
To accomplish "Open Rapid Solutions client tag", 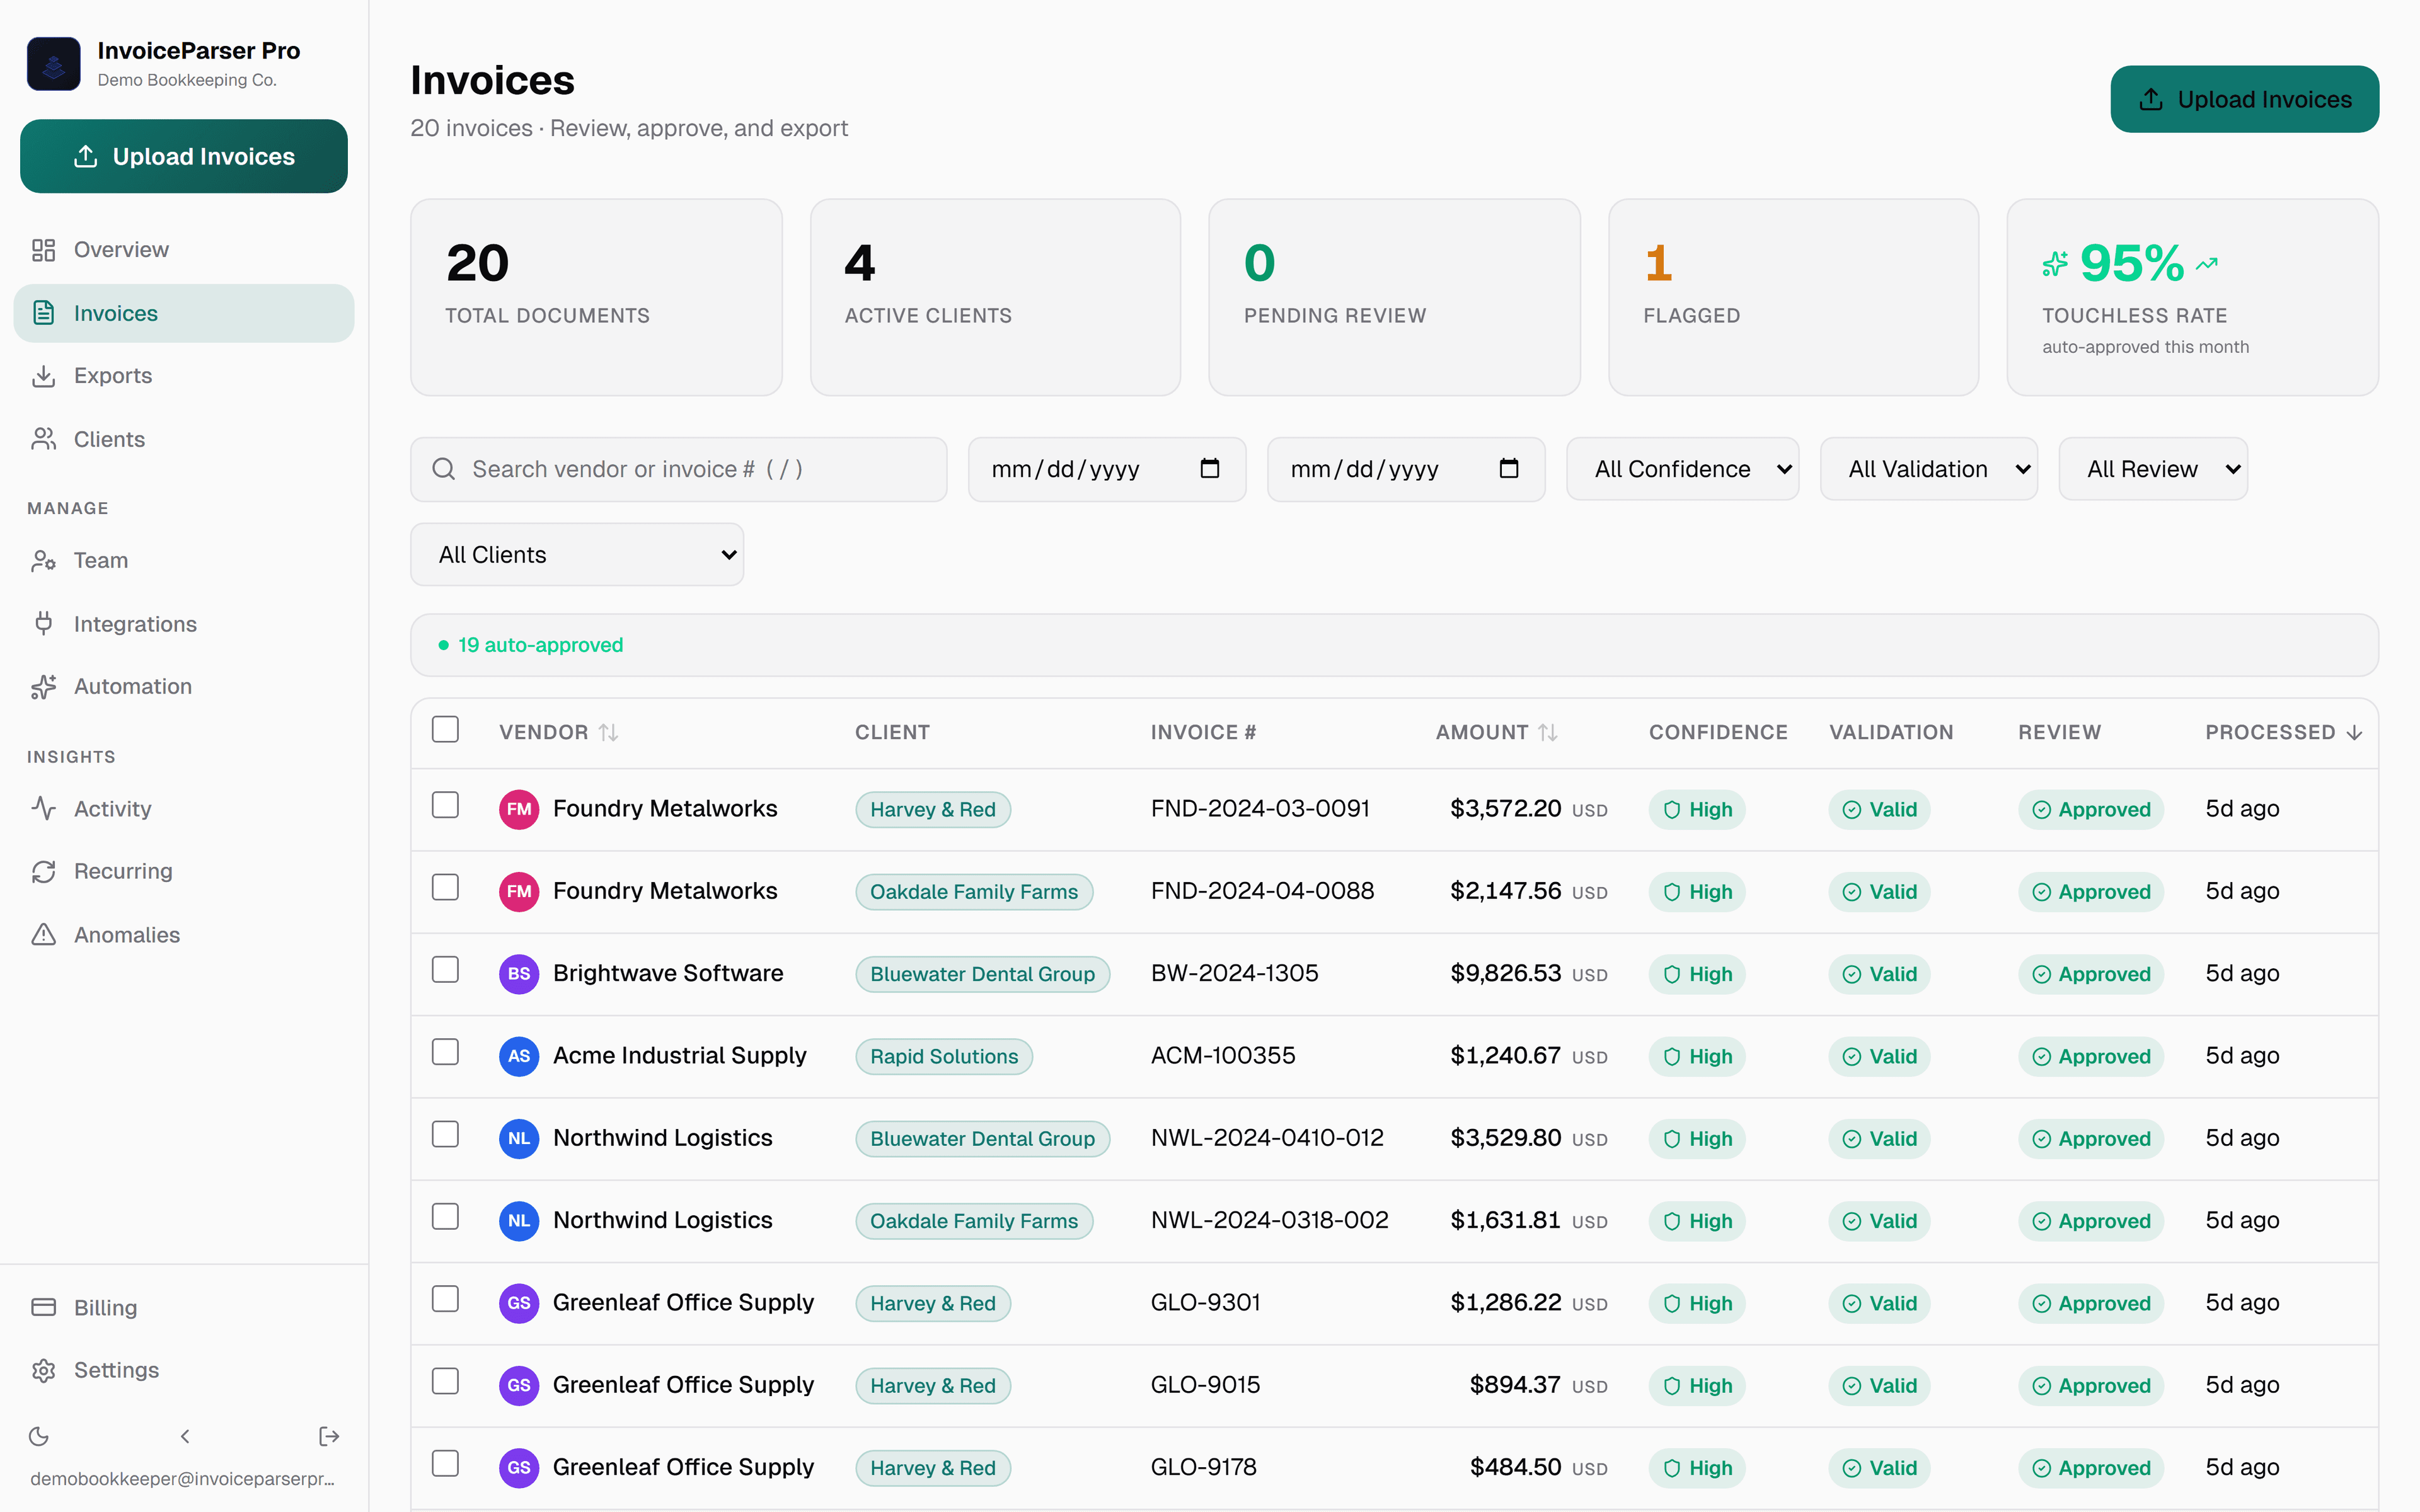I will point(944,1056).
